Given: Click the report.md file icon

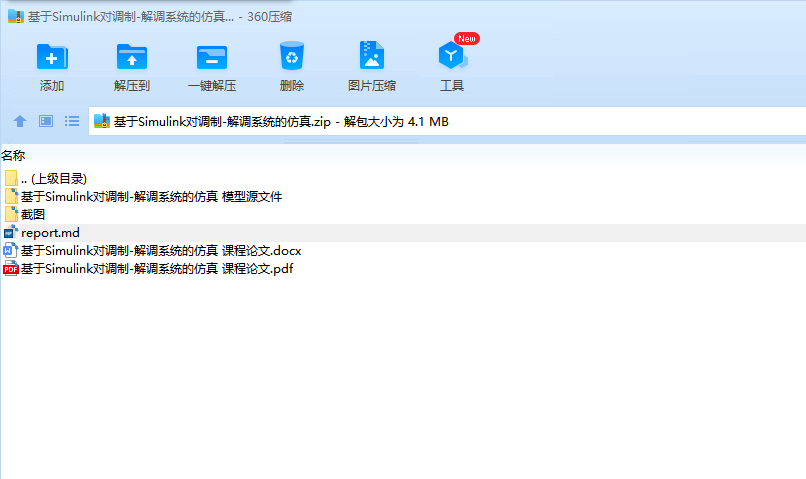Looking at the screenshot, I should [x=11, y=232].
